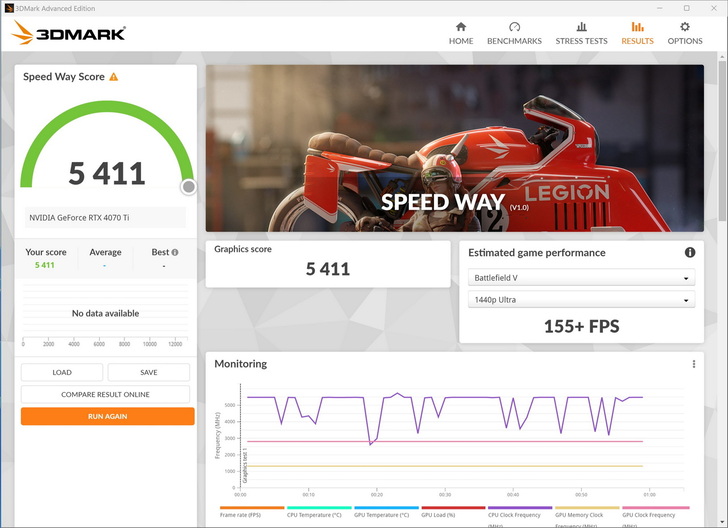
Task: Open Options gear icon
Action: (x=685, y=26)
